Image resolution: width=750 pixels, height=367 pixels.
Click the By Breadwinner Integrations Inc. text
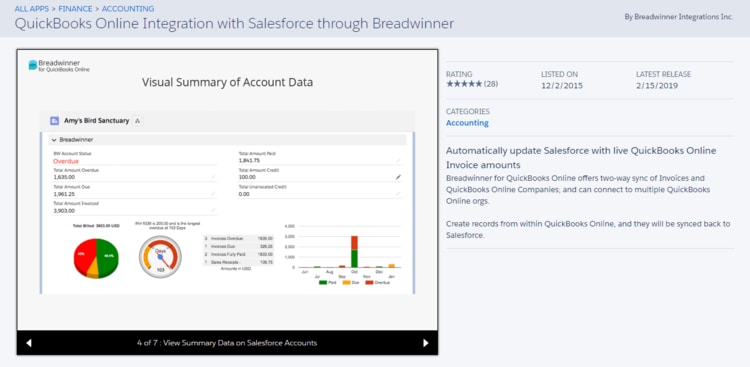(x=679, y=17)
